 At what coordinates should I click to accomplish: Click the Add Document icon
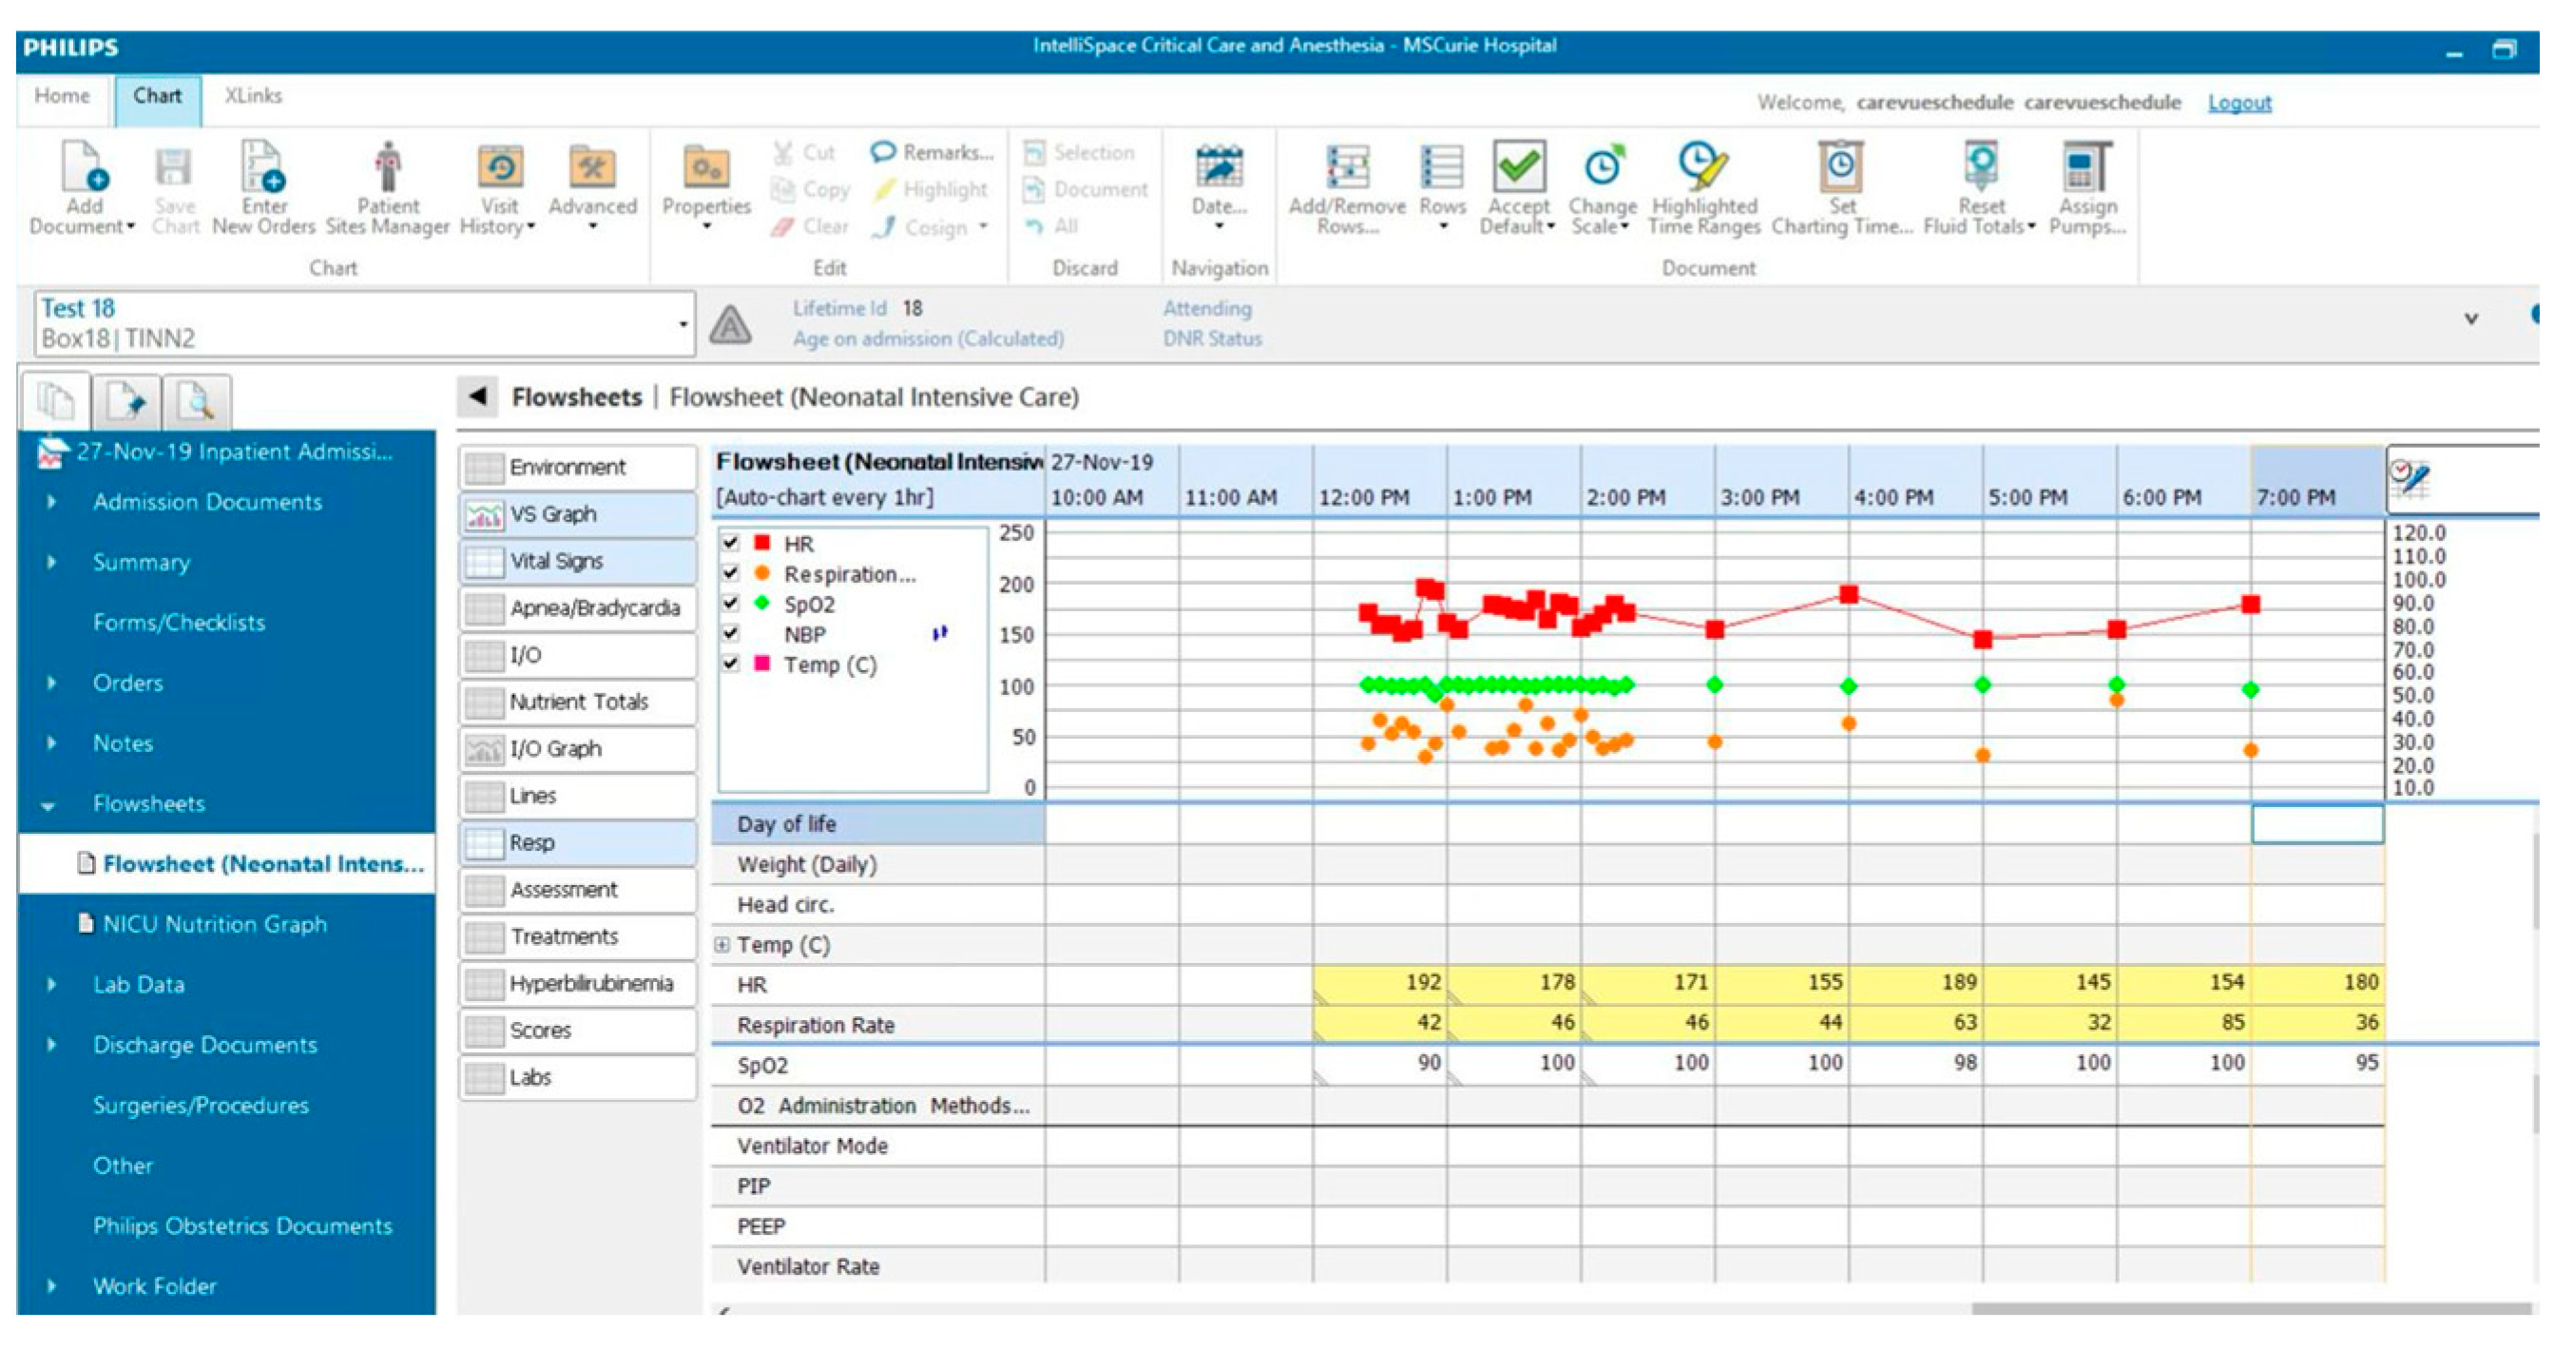pyautogui.click(x=83, y=167)
